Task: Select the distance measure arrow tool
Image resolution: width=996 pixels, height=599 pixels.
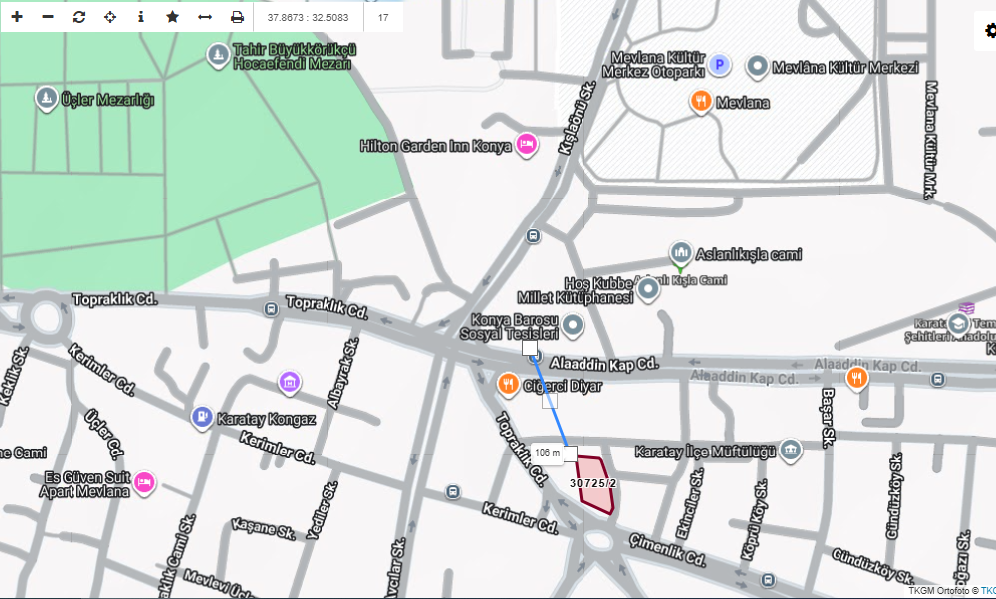Action: (x=205, y=17)
